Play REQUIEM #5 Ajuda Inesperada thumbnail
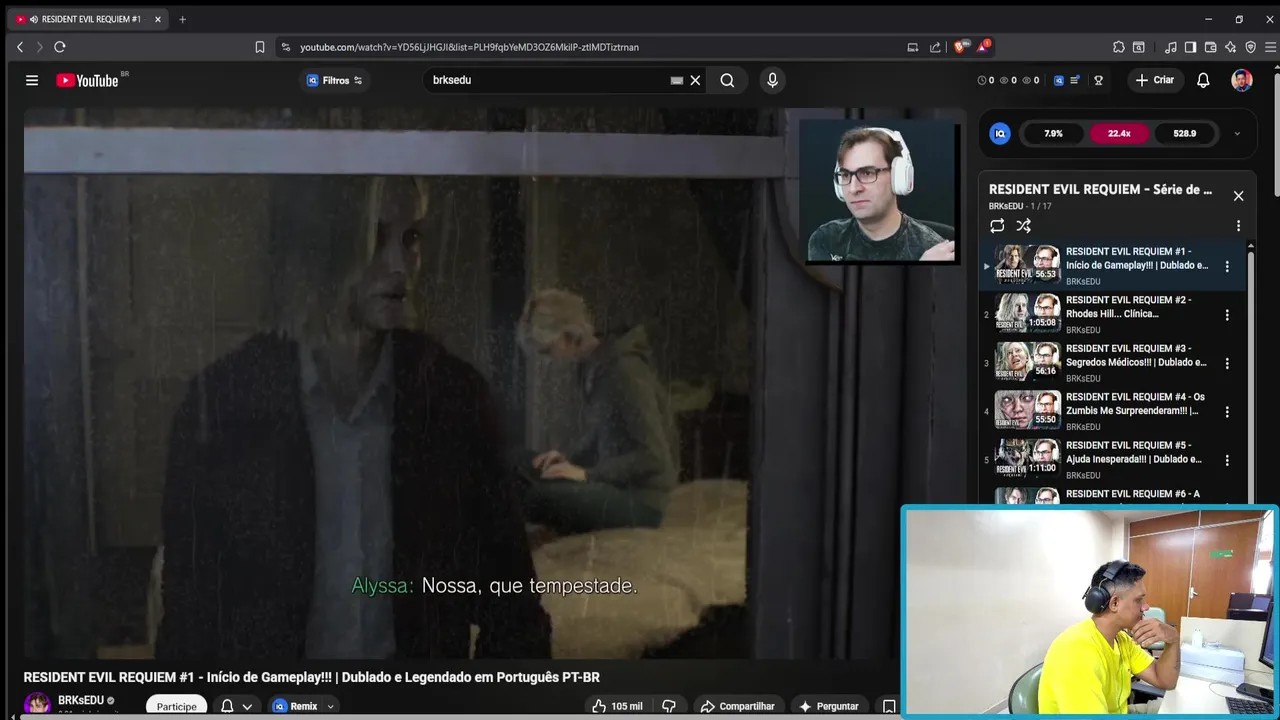1280x720 pixels. (x=1027, y=458)
